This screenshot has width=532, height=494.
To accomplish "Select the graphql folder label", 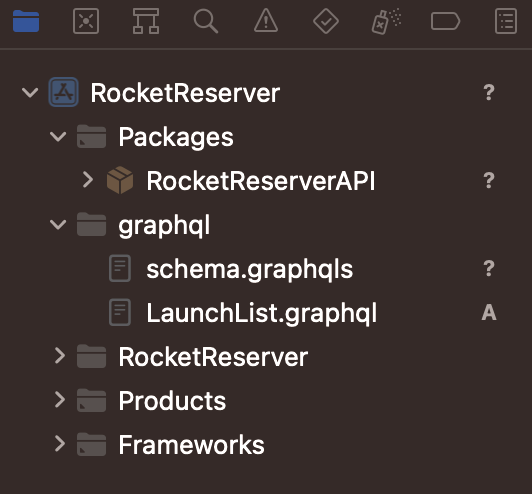I will tap(165, 226).
